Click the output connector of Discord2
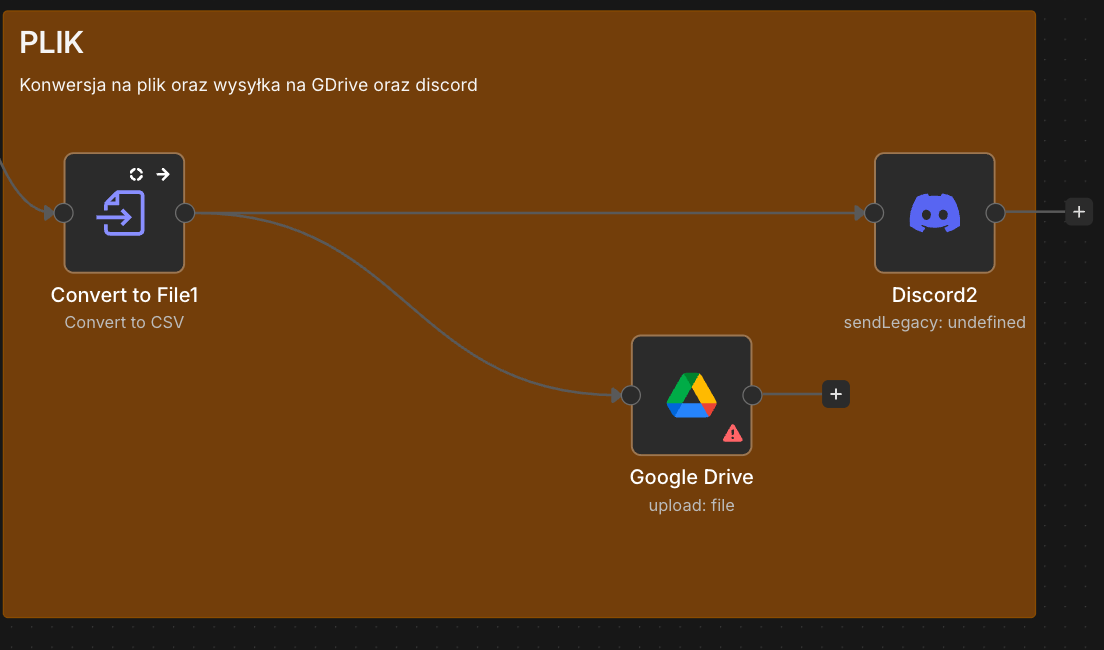The height and width of the screenshot is (650, 1104). pos(995,213)
